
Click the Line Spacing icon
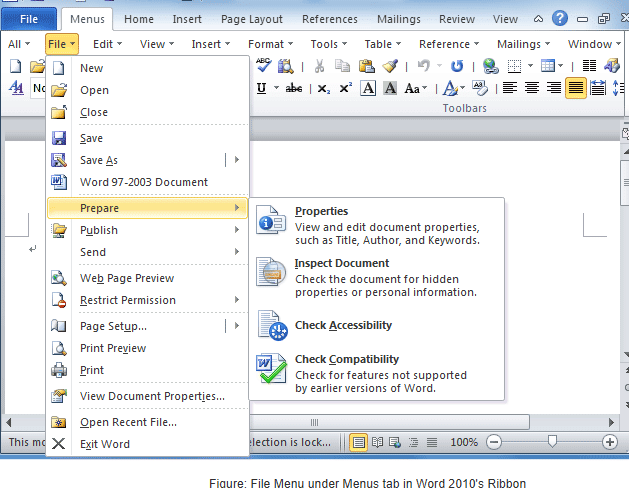(x=619, y=88)
